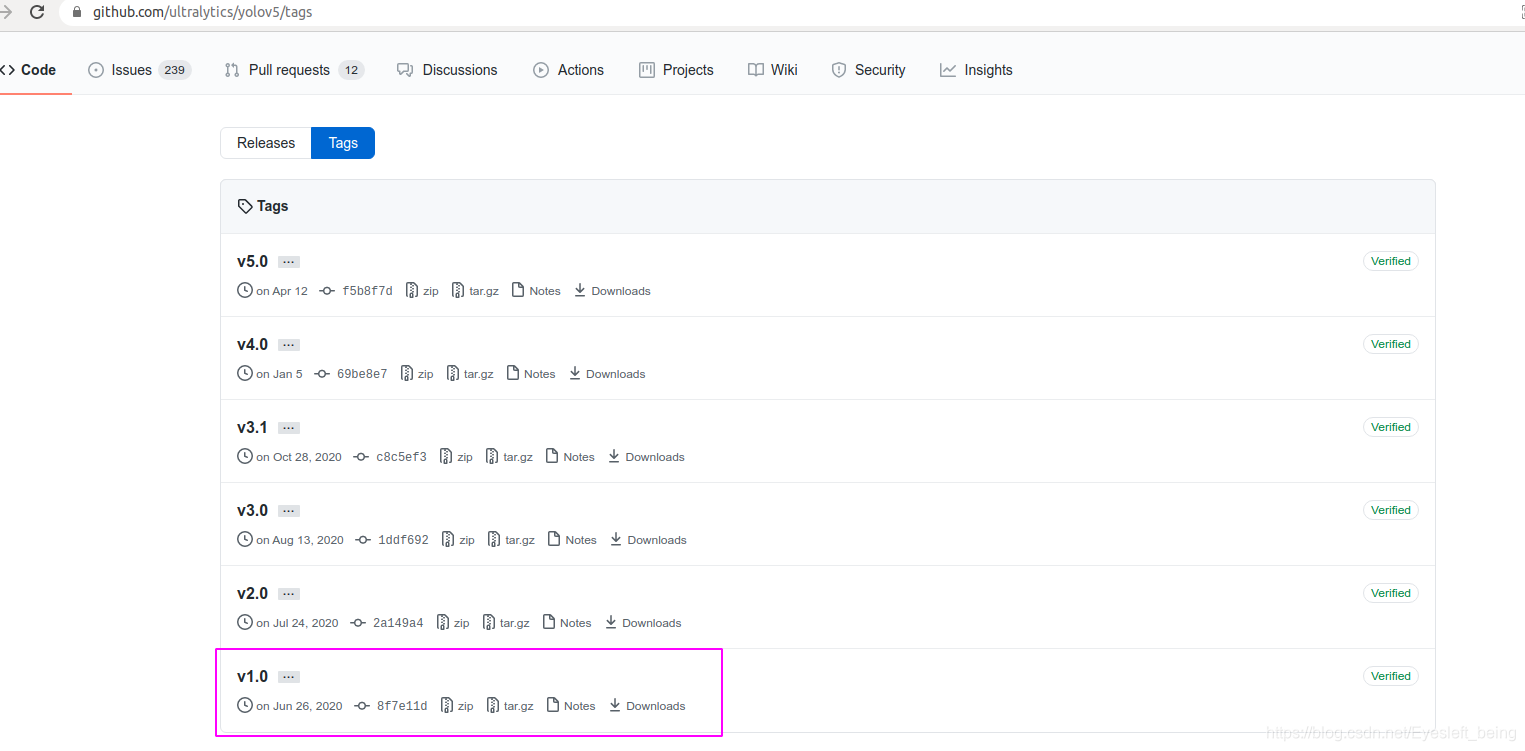This screenshot has height=751, width=1525.
Task: Expand the v2.0 ellipsis details
Action: pos(289,594)
